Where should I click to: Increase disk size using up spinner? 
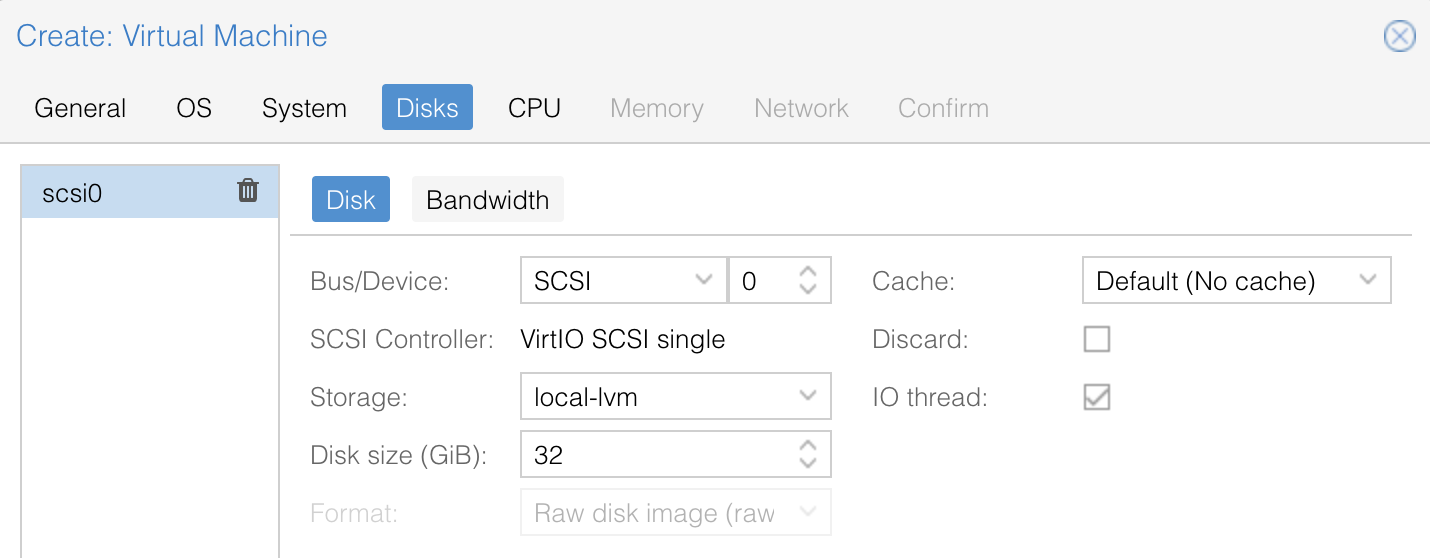[x=808, y=446]
